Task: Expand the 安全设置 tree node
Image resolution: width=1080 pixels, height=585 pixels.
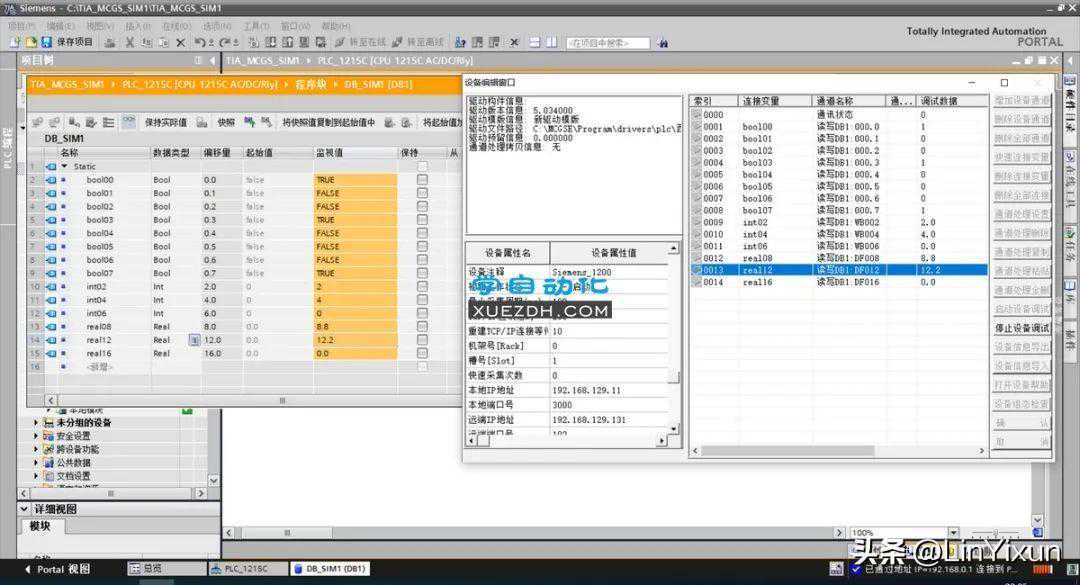Action: coord(37,436)
